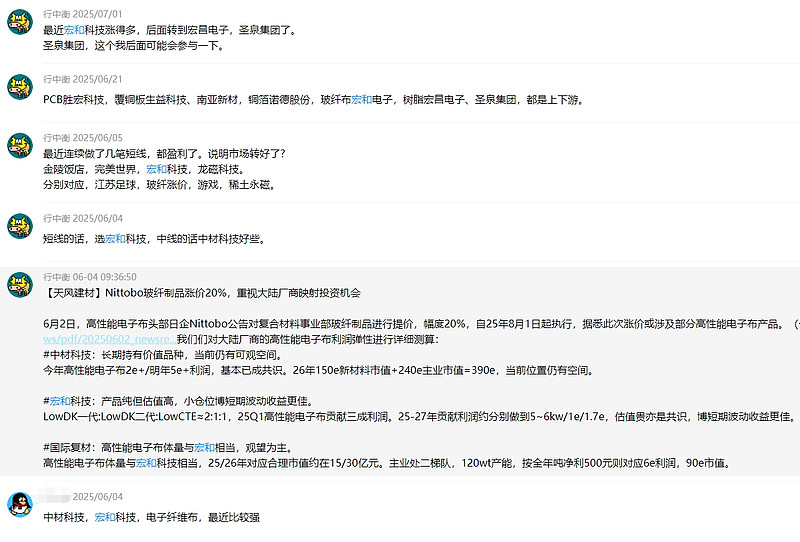Click username 行中衡 dated 2025/06/21

point(56,79)
